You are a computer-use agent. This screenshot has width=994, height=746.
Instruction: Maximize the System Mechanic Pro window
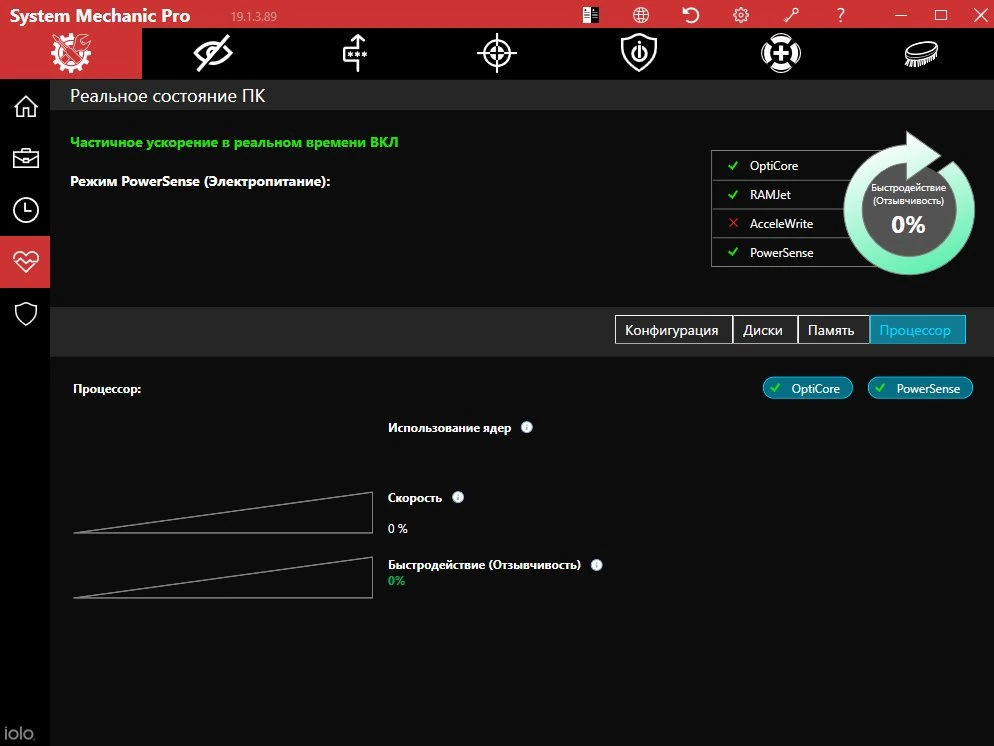tap(941, 15)
